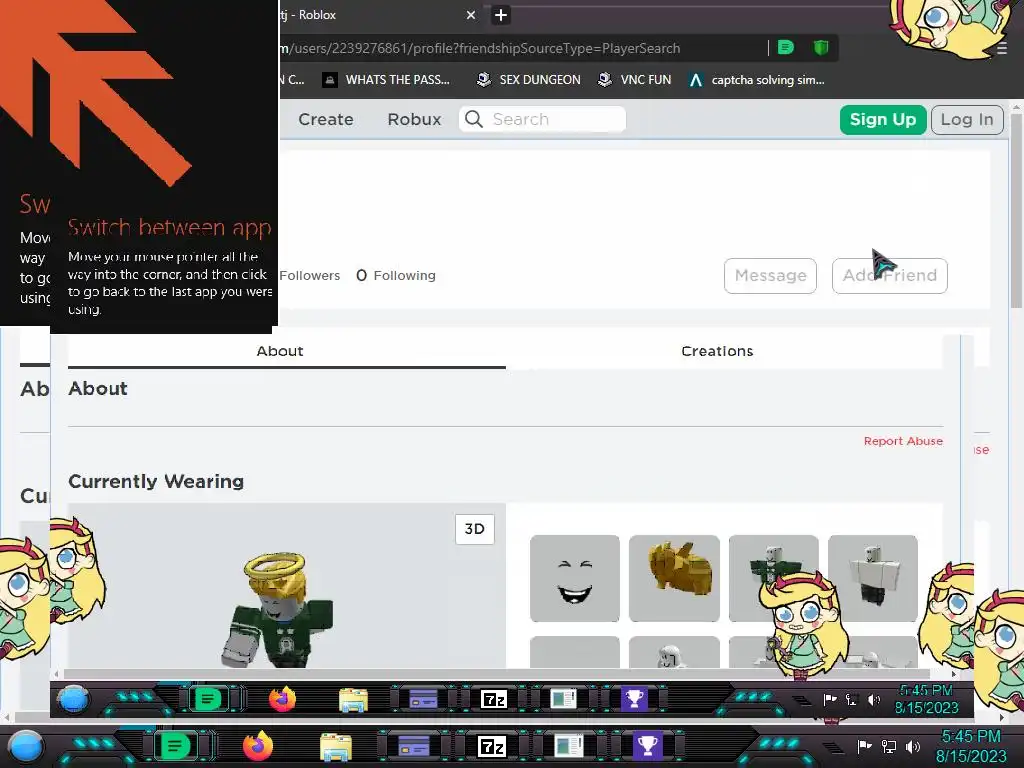Select the laughing face item thumbnail
This screenshot has width=1024, height=768.
click(575, 579)
